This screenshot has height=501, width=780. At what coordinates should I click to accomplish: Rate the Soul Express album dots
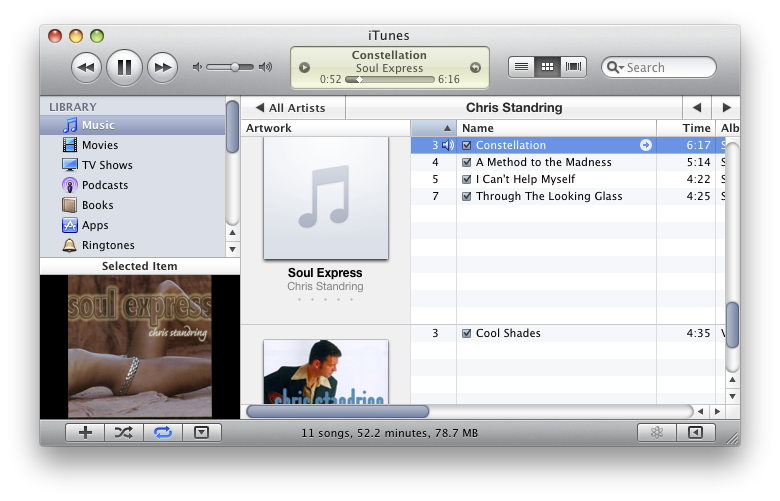click(x=325, y=300)
